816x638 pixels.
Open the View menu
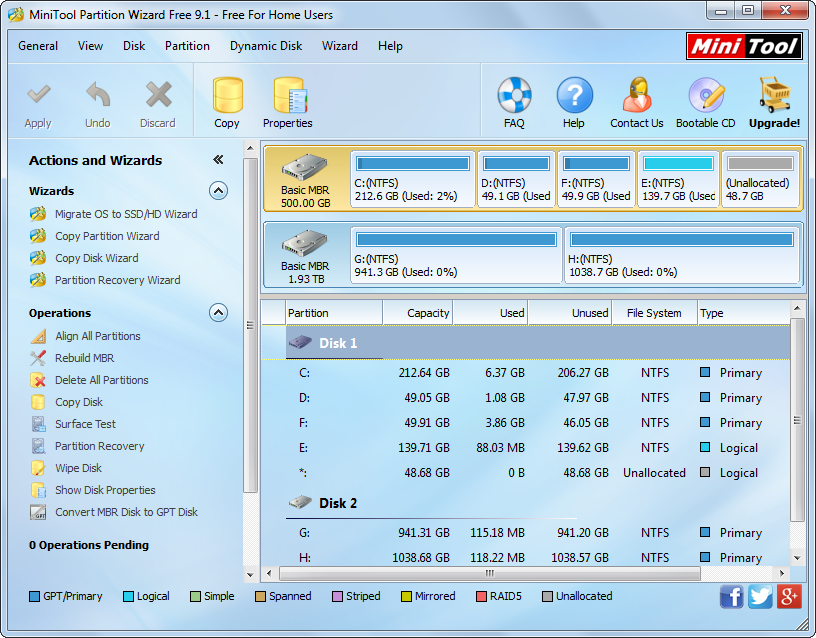click(91, 46)
